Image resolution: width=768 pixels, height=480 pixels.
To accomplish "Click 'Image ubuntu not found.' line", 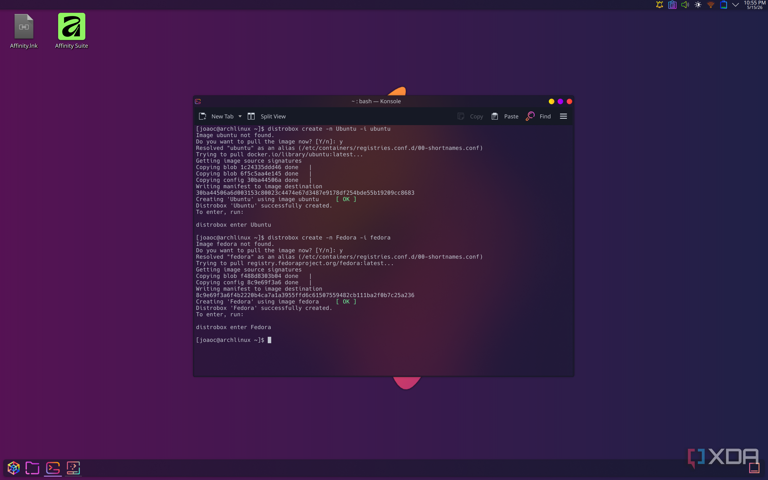I will (x=234, y=135).
